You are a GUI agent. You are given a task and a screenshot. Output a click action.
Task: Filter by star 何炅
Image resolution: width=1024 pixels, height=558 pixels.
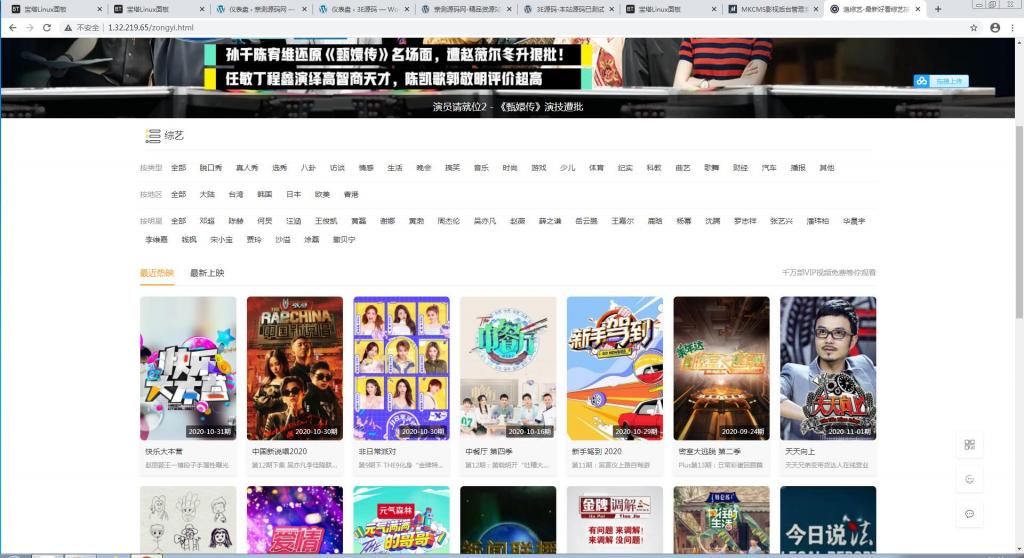264,220
